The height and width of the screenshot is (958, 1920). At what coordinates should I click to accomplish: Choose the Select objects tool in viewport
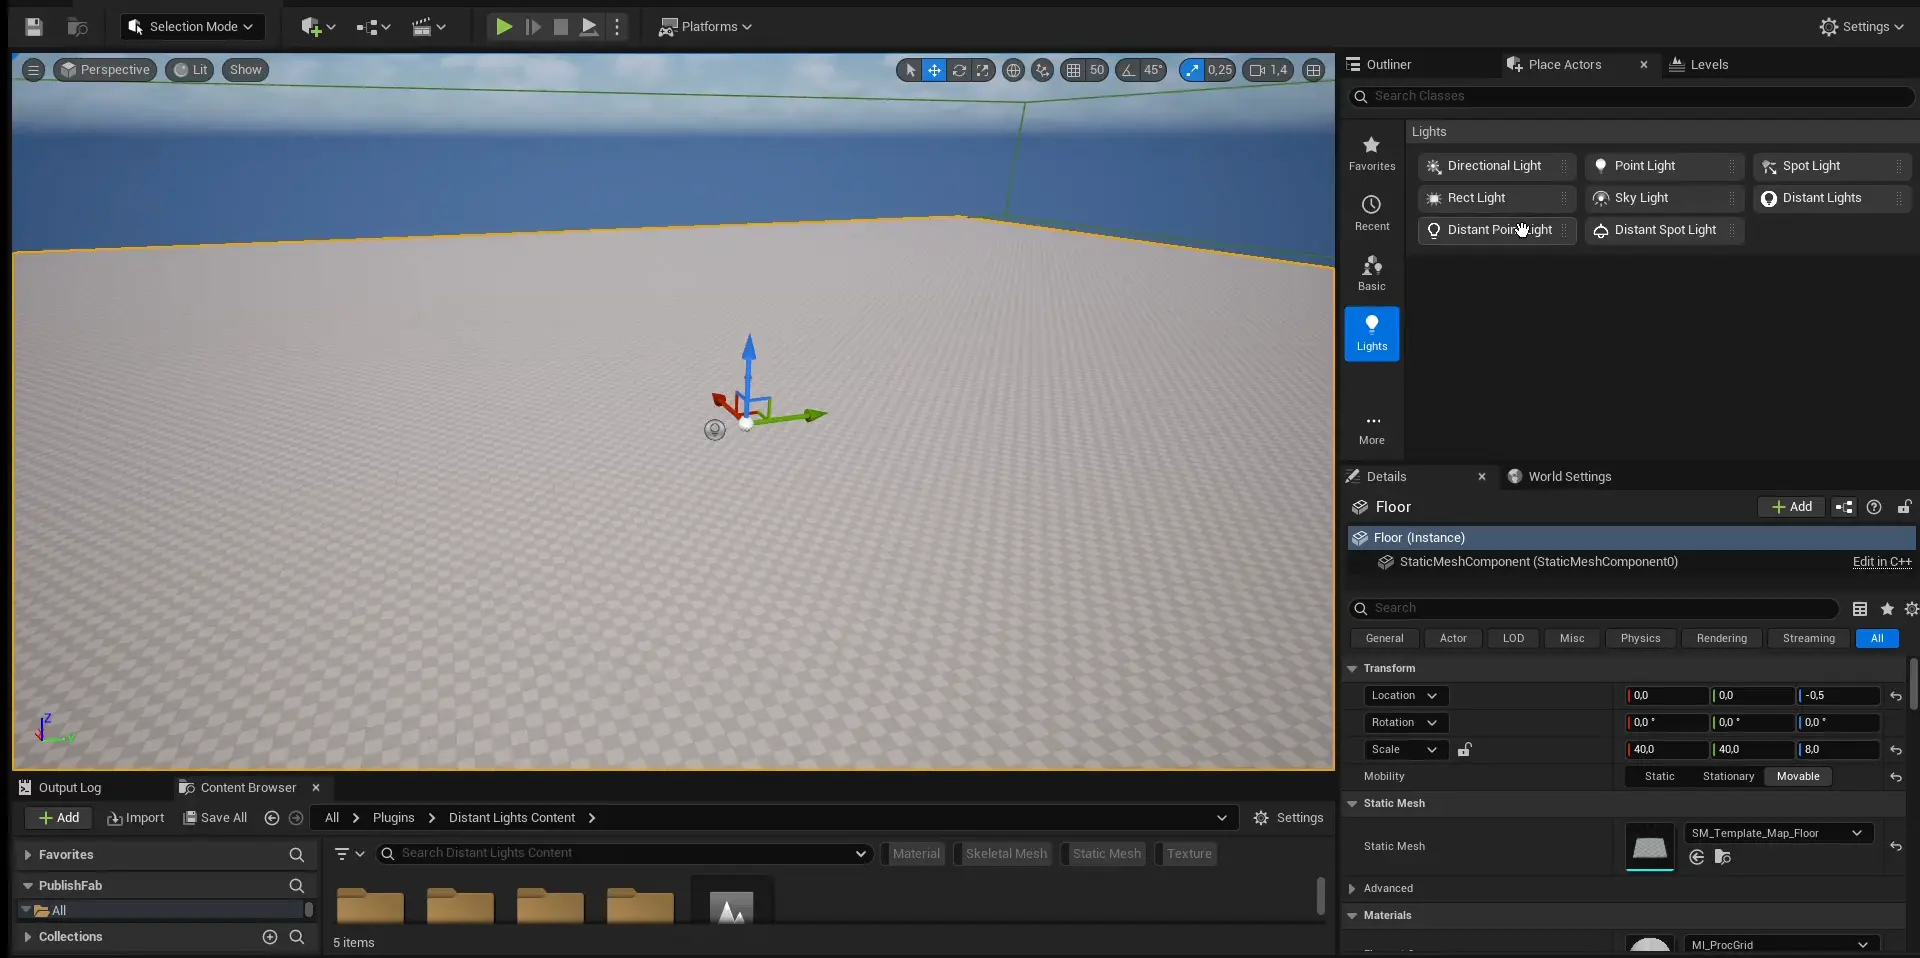[910, 70]
